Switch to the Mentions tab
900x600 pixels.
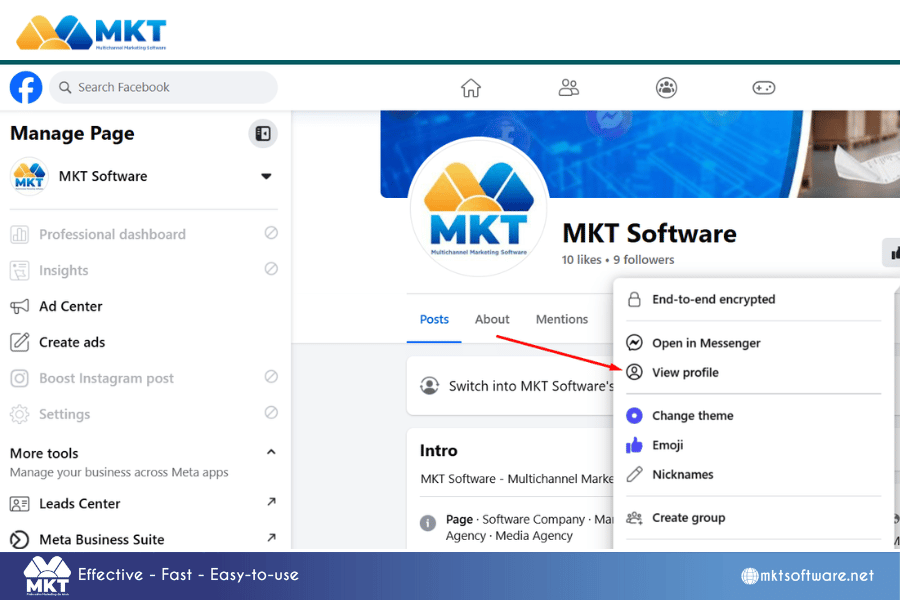coord(562,319)
